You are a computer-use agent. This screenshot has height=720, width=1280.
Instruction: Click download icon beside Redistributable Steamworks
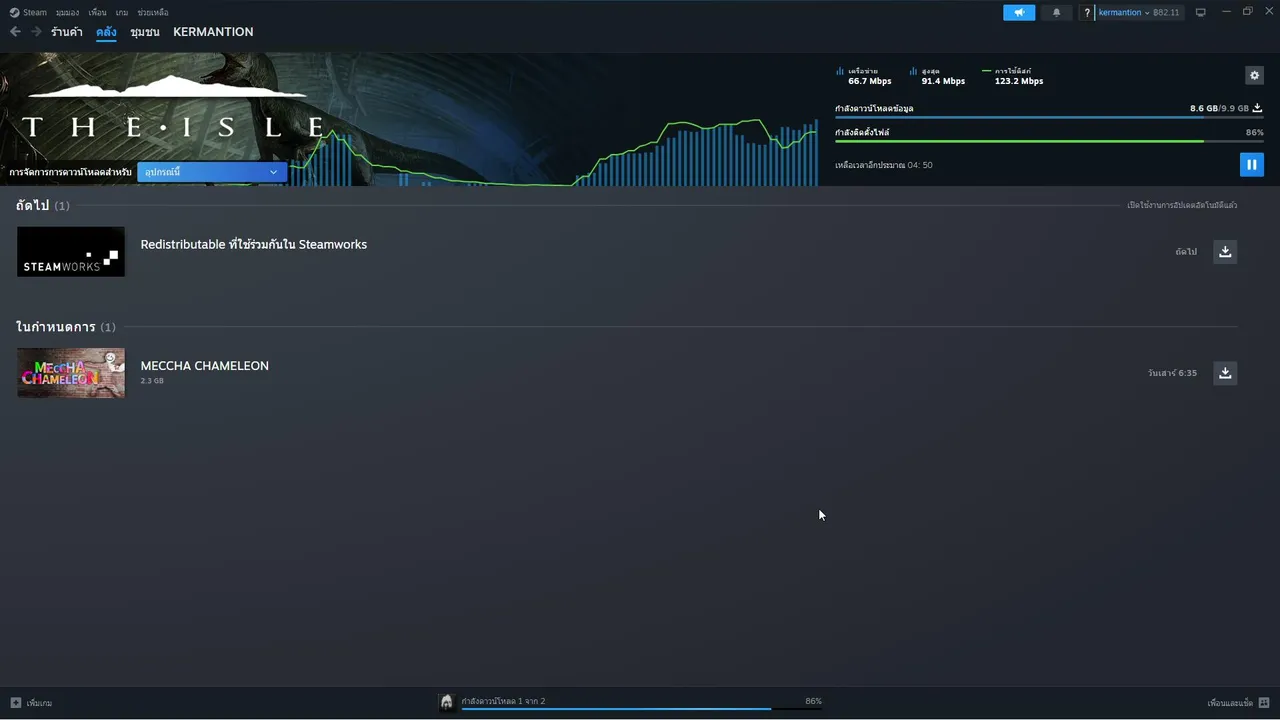pyautogui.click(x=1225, y=252)
